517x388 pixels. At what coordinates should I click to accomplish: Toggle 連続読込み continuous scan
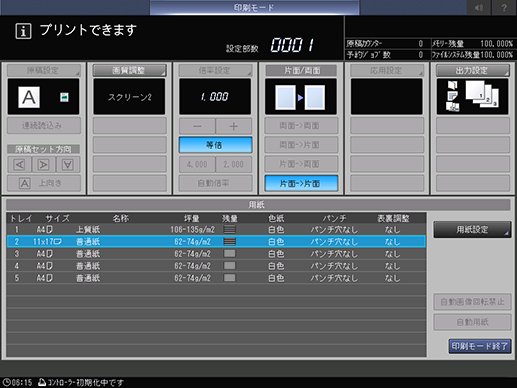[44, 126]
